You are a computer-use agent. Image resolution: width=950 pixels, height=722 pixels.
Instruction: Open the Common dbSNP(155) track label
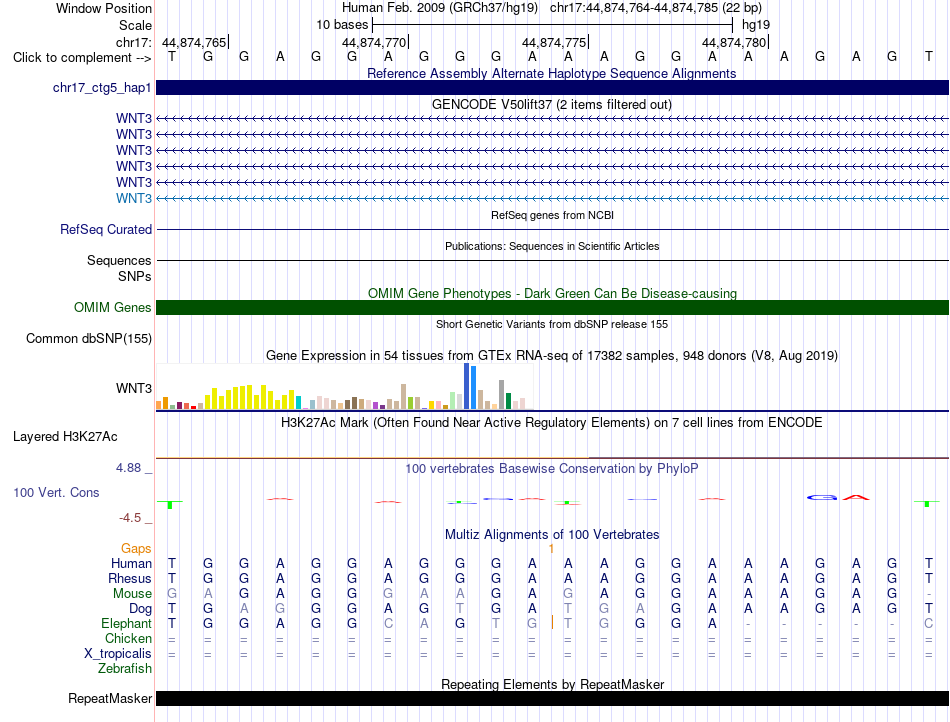click(89, 339)
